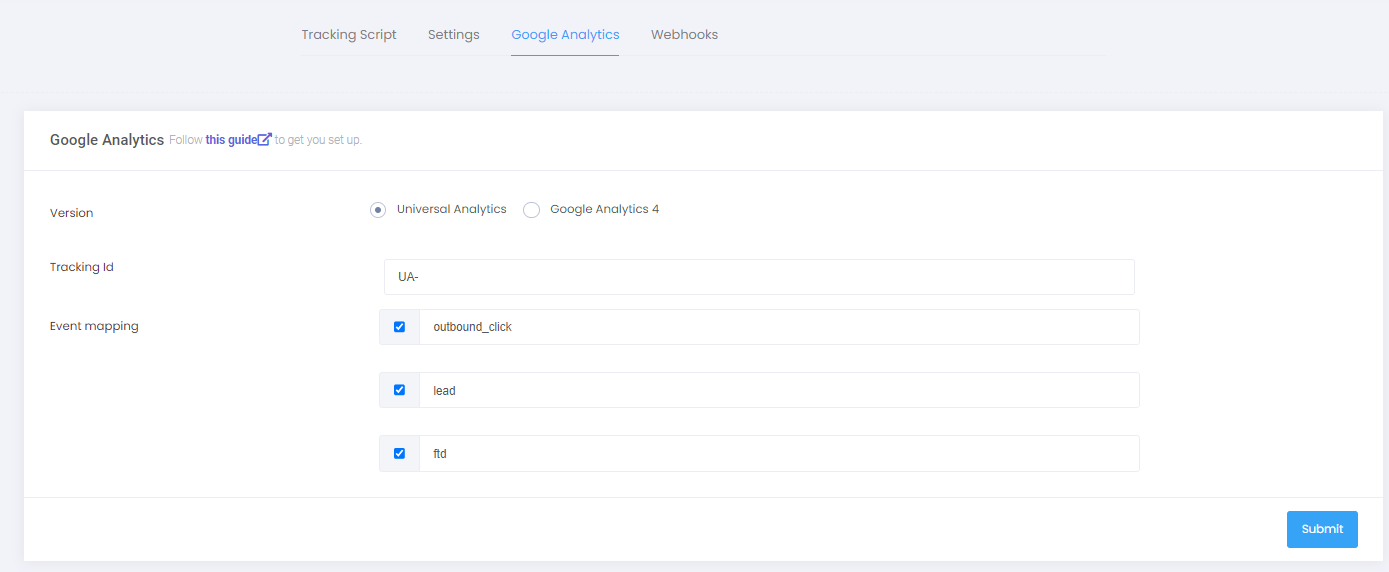Choose the Google Analytics 4 version option
This screenshot has height=572, width=1389.
[x=531, y=210]
